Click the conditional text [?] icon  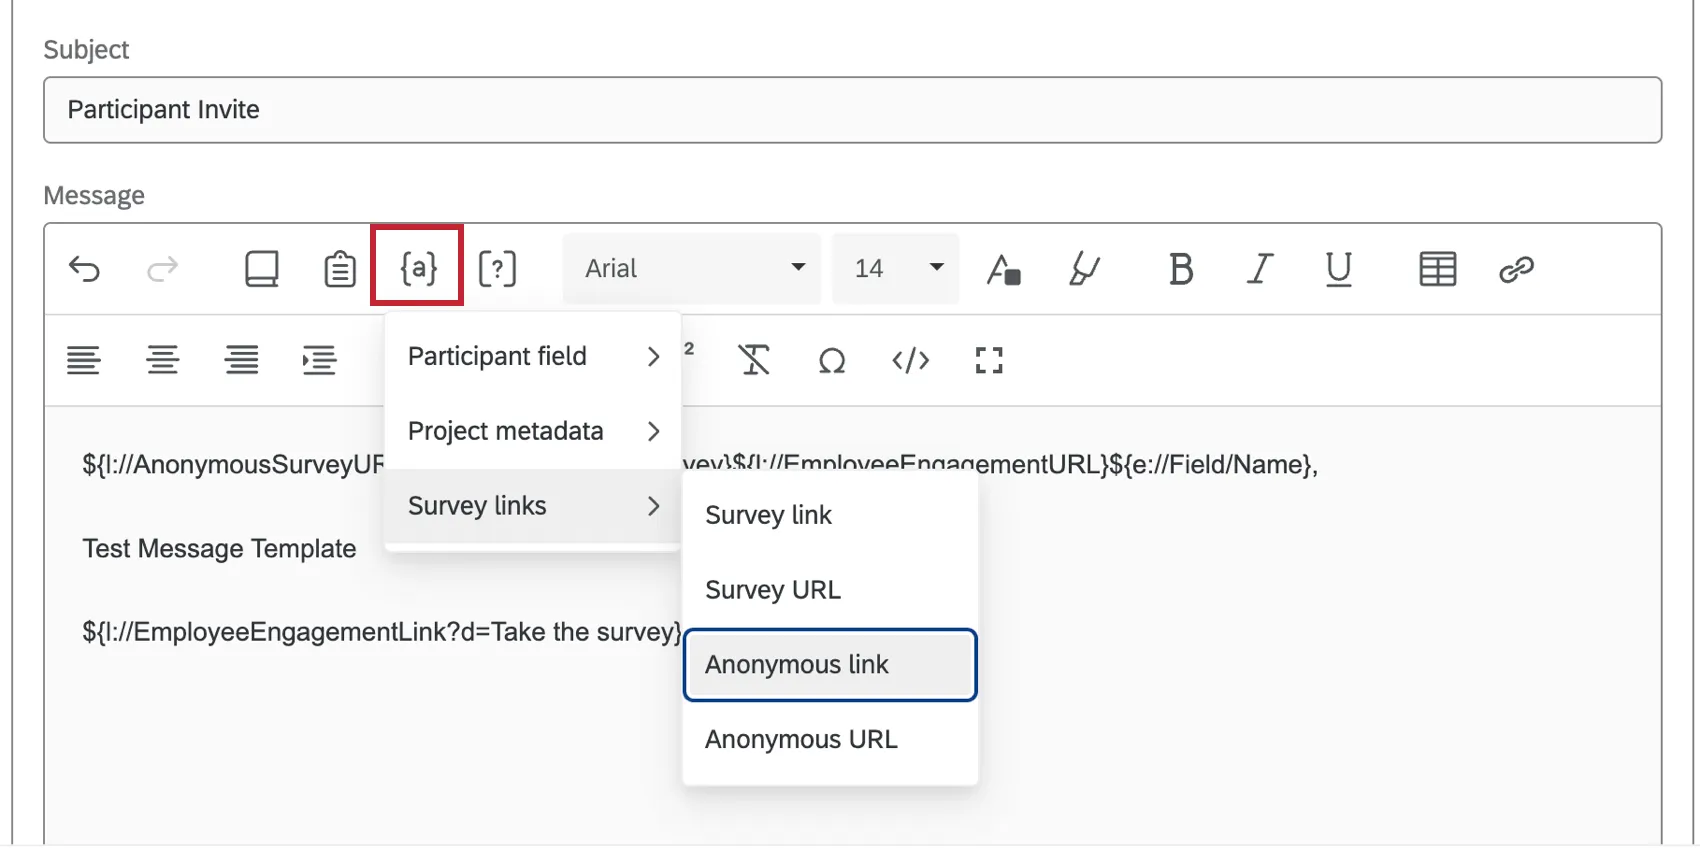pyautogui.click(x=497, y=269)
